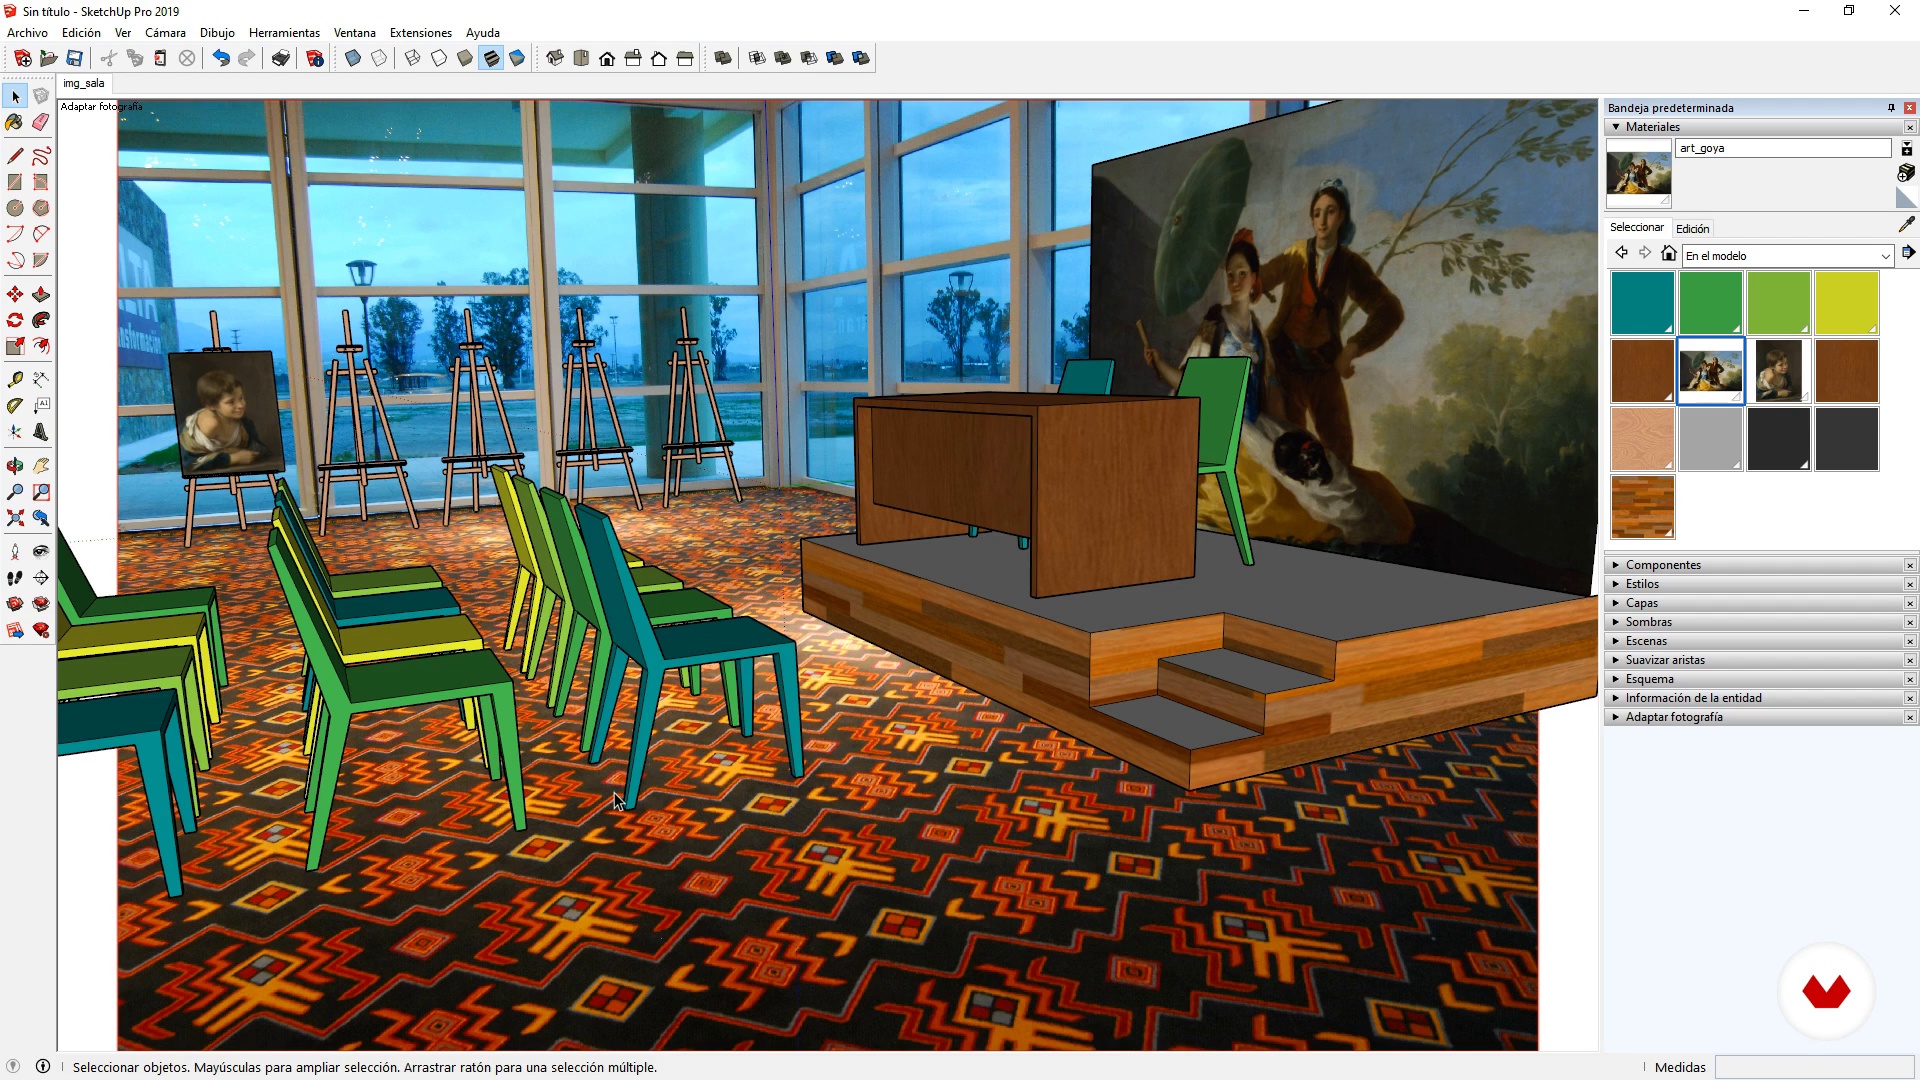Select the teal color swatch
This screenshot has width=1920, height=1080.
point(1642,303)
